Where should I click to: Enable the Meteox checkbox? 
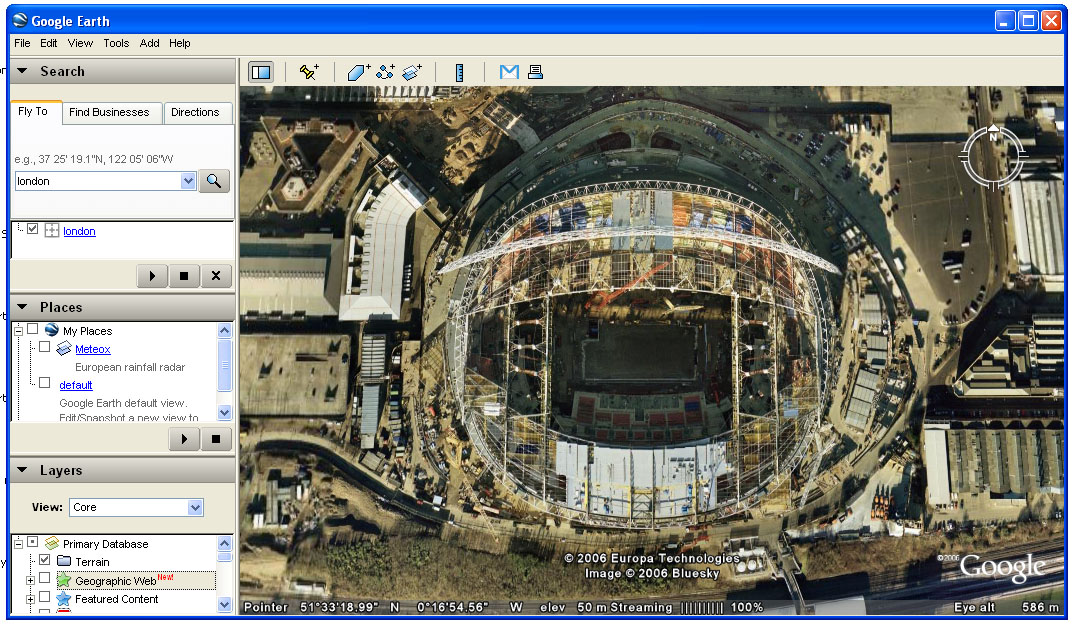tap(45, 347)
